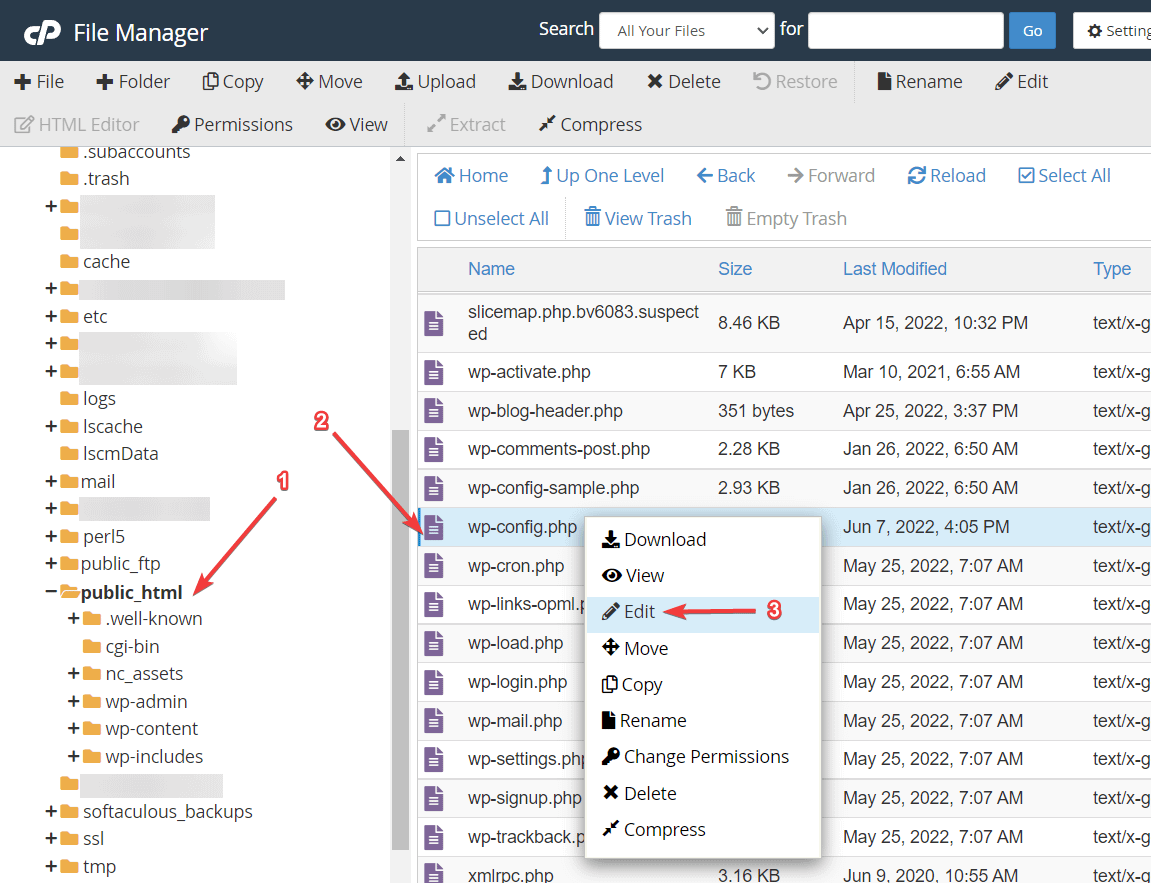Reload the file listing

click(x=946, y=175)
